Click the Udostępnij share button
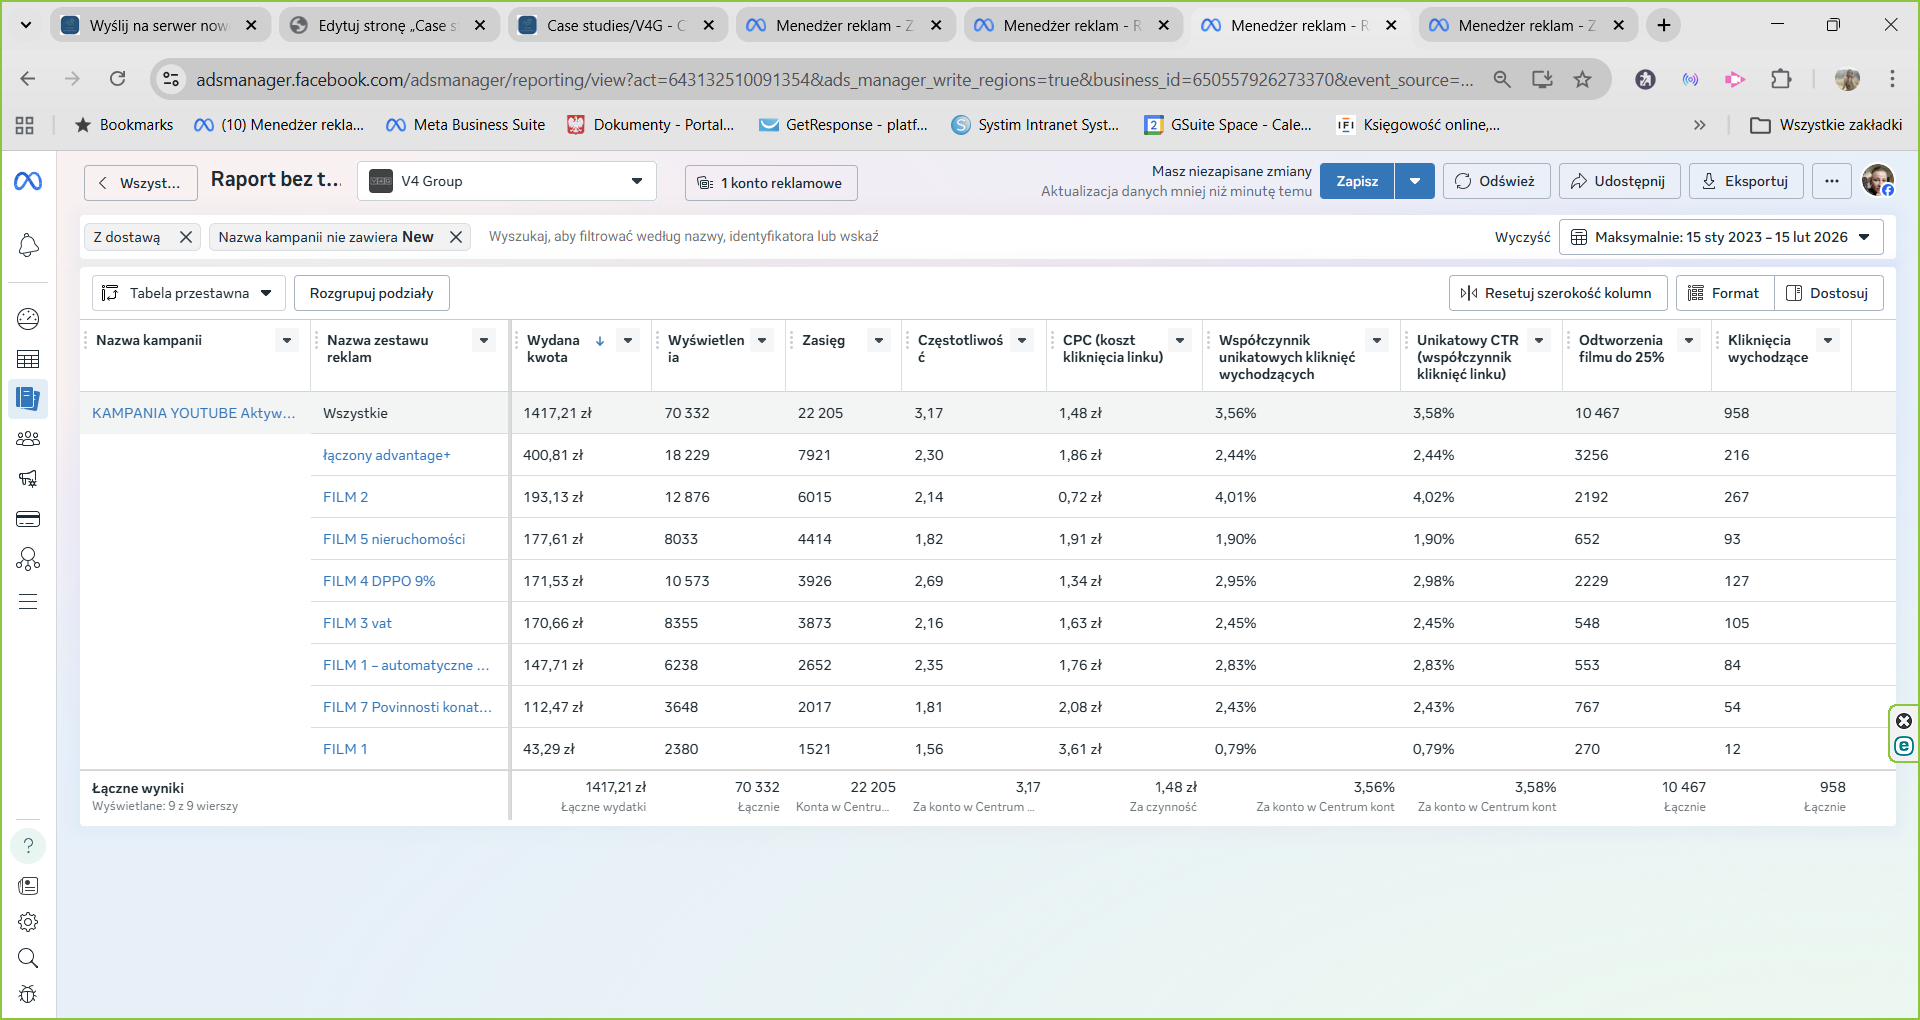 (1619, 181)
